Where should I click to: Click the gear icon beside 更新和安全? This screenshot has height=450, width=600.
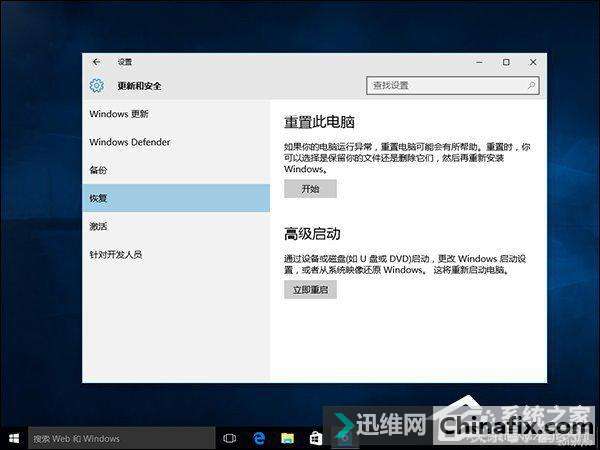tap(96, 85)
